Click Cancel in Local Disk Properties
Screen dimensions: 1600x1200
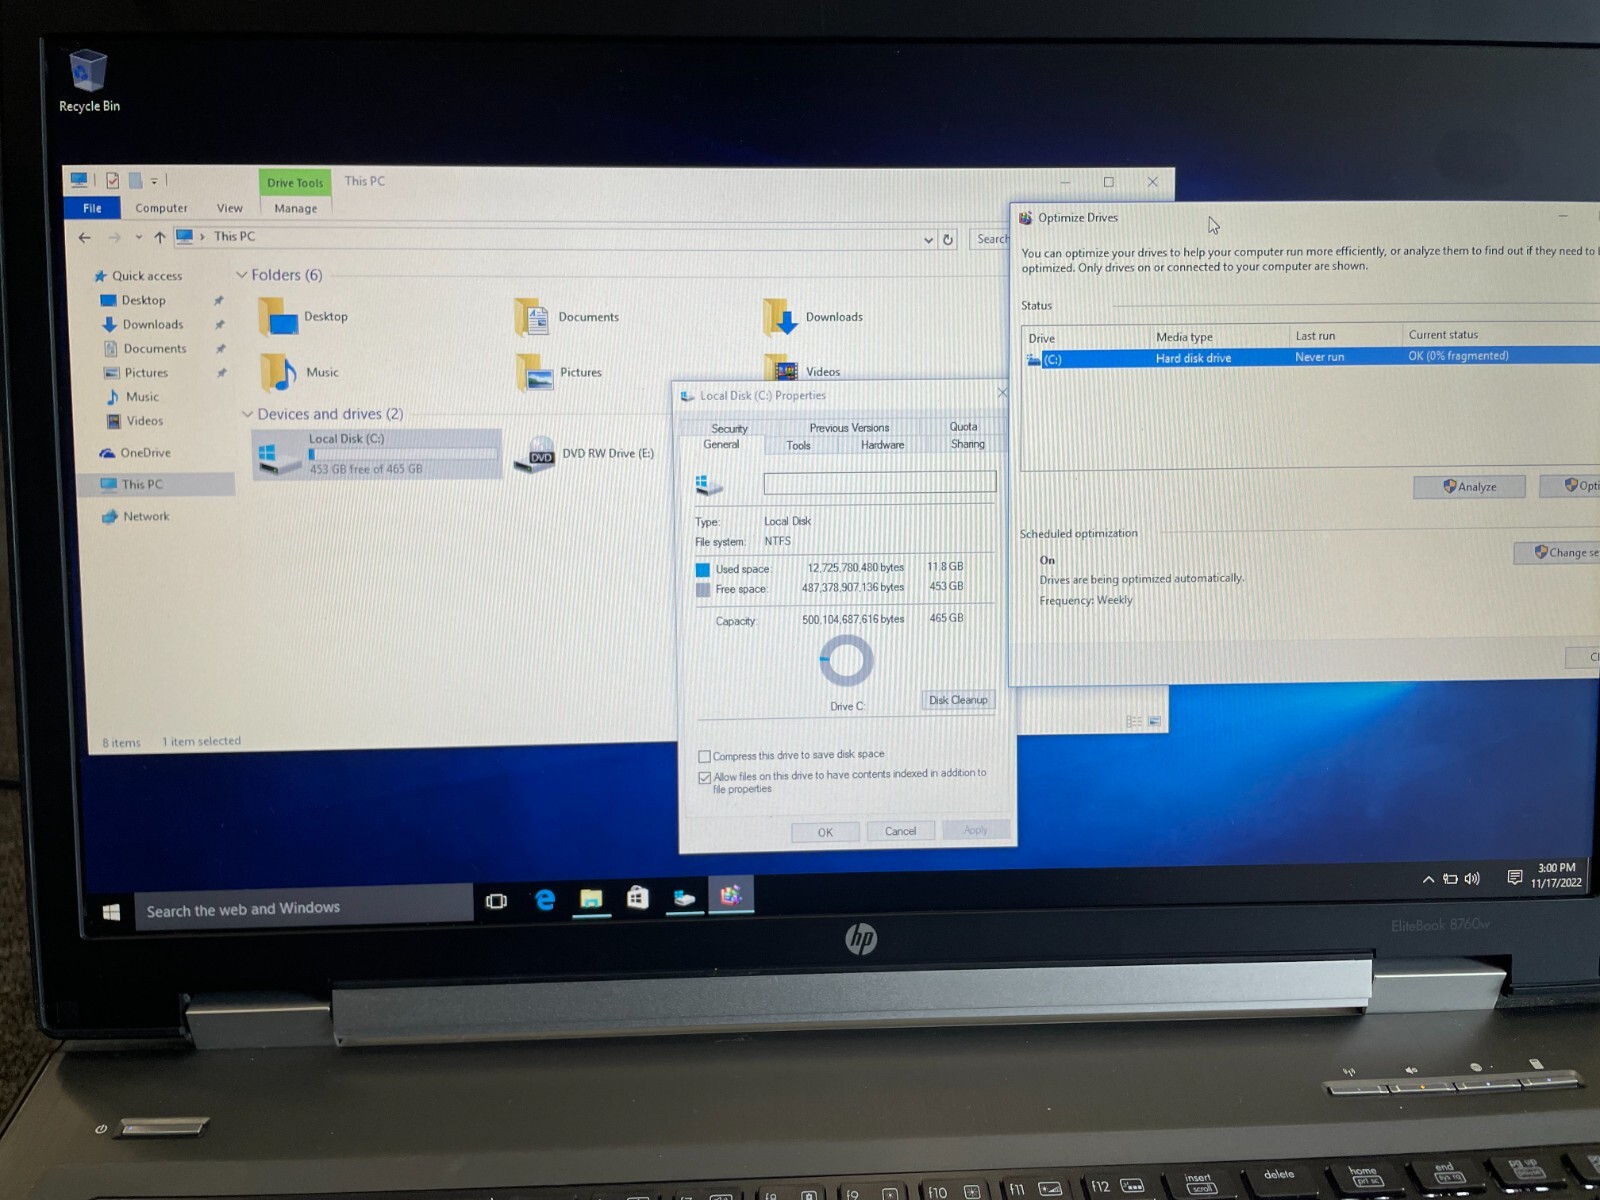click(x=900, y=831)
